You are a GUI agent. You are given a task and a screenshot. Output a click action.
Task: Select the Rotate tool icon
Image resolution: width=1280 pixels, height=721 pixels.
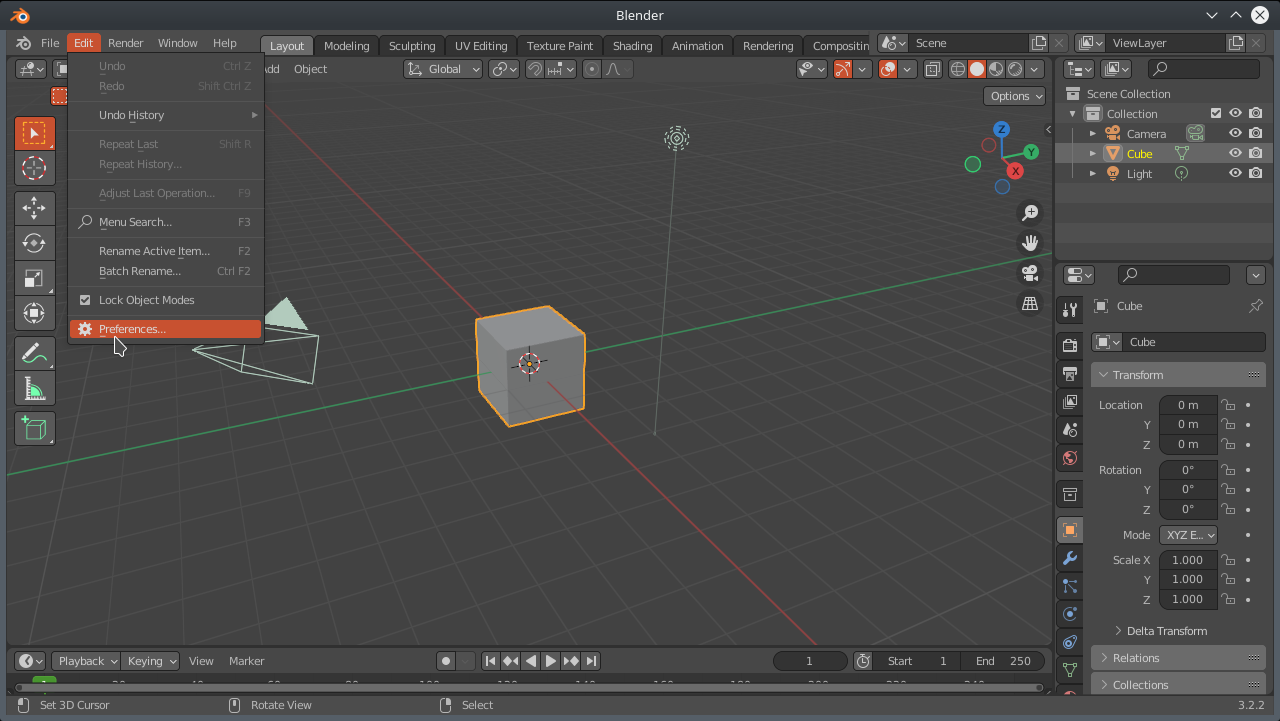click(x=34, y=243)
